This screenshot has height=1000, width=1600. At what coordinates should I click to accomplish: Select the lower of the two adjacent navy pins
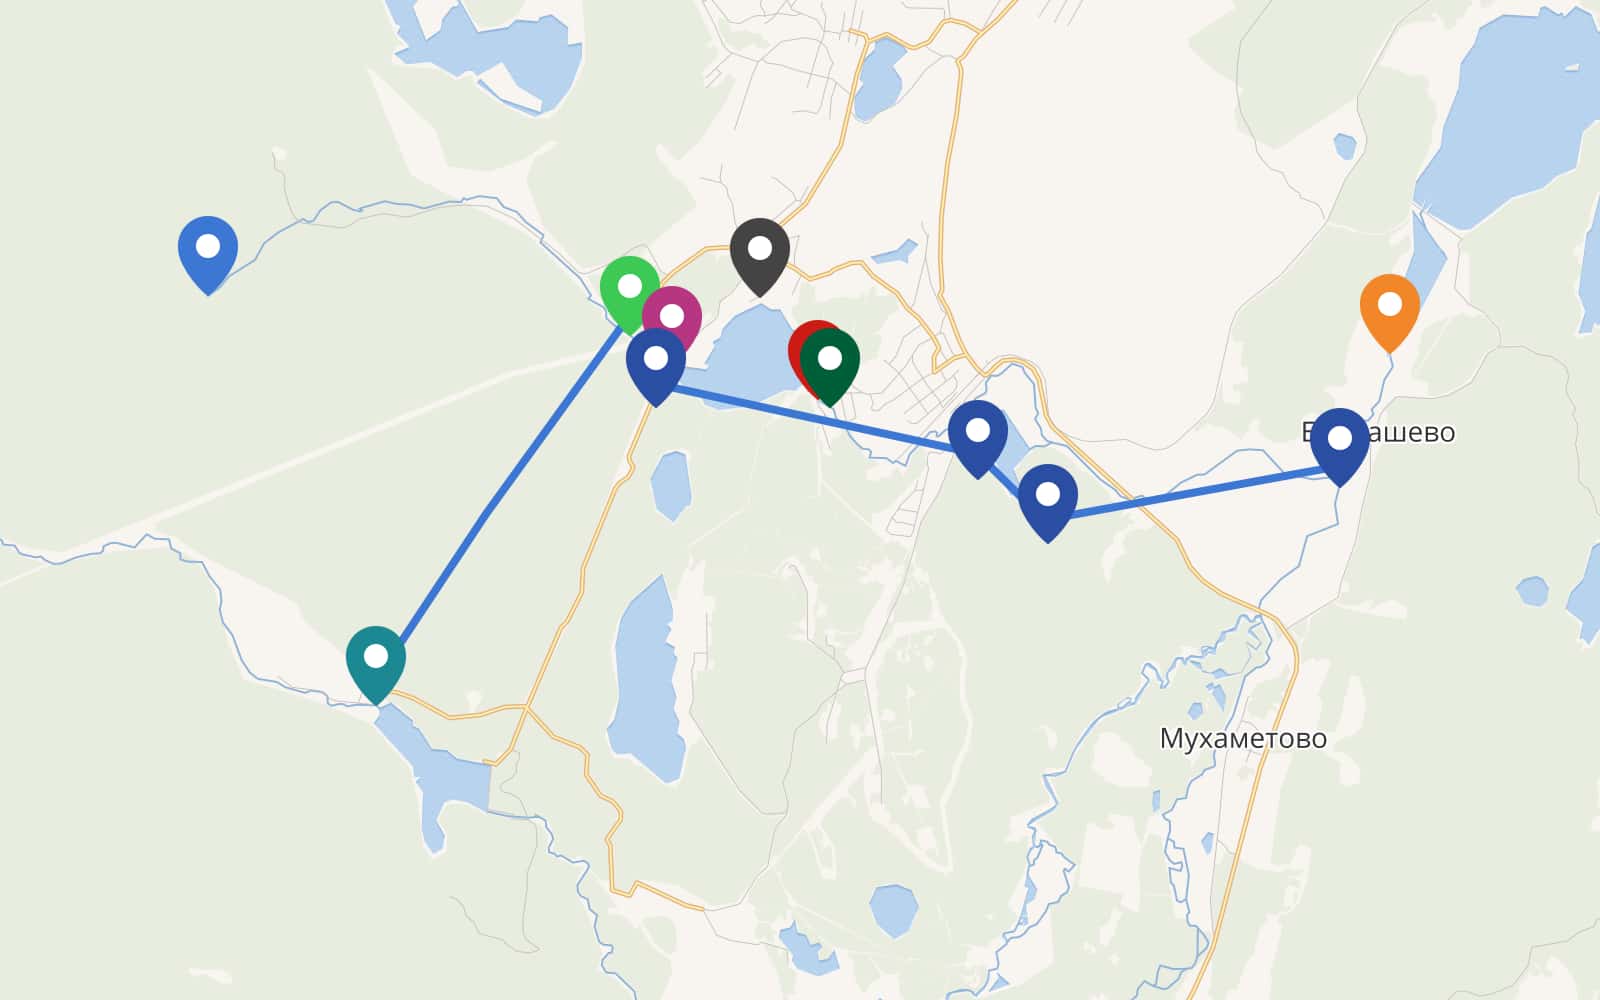[x=1048, y=501]
